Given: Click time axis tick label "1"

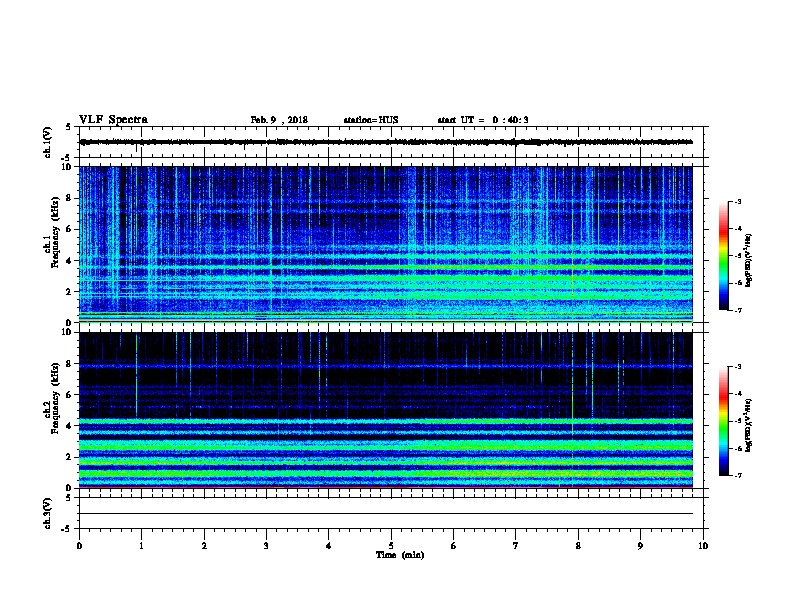Looking at the screenshot, I should click(141, 546).
